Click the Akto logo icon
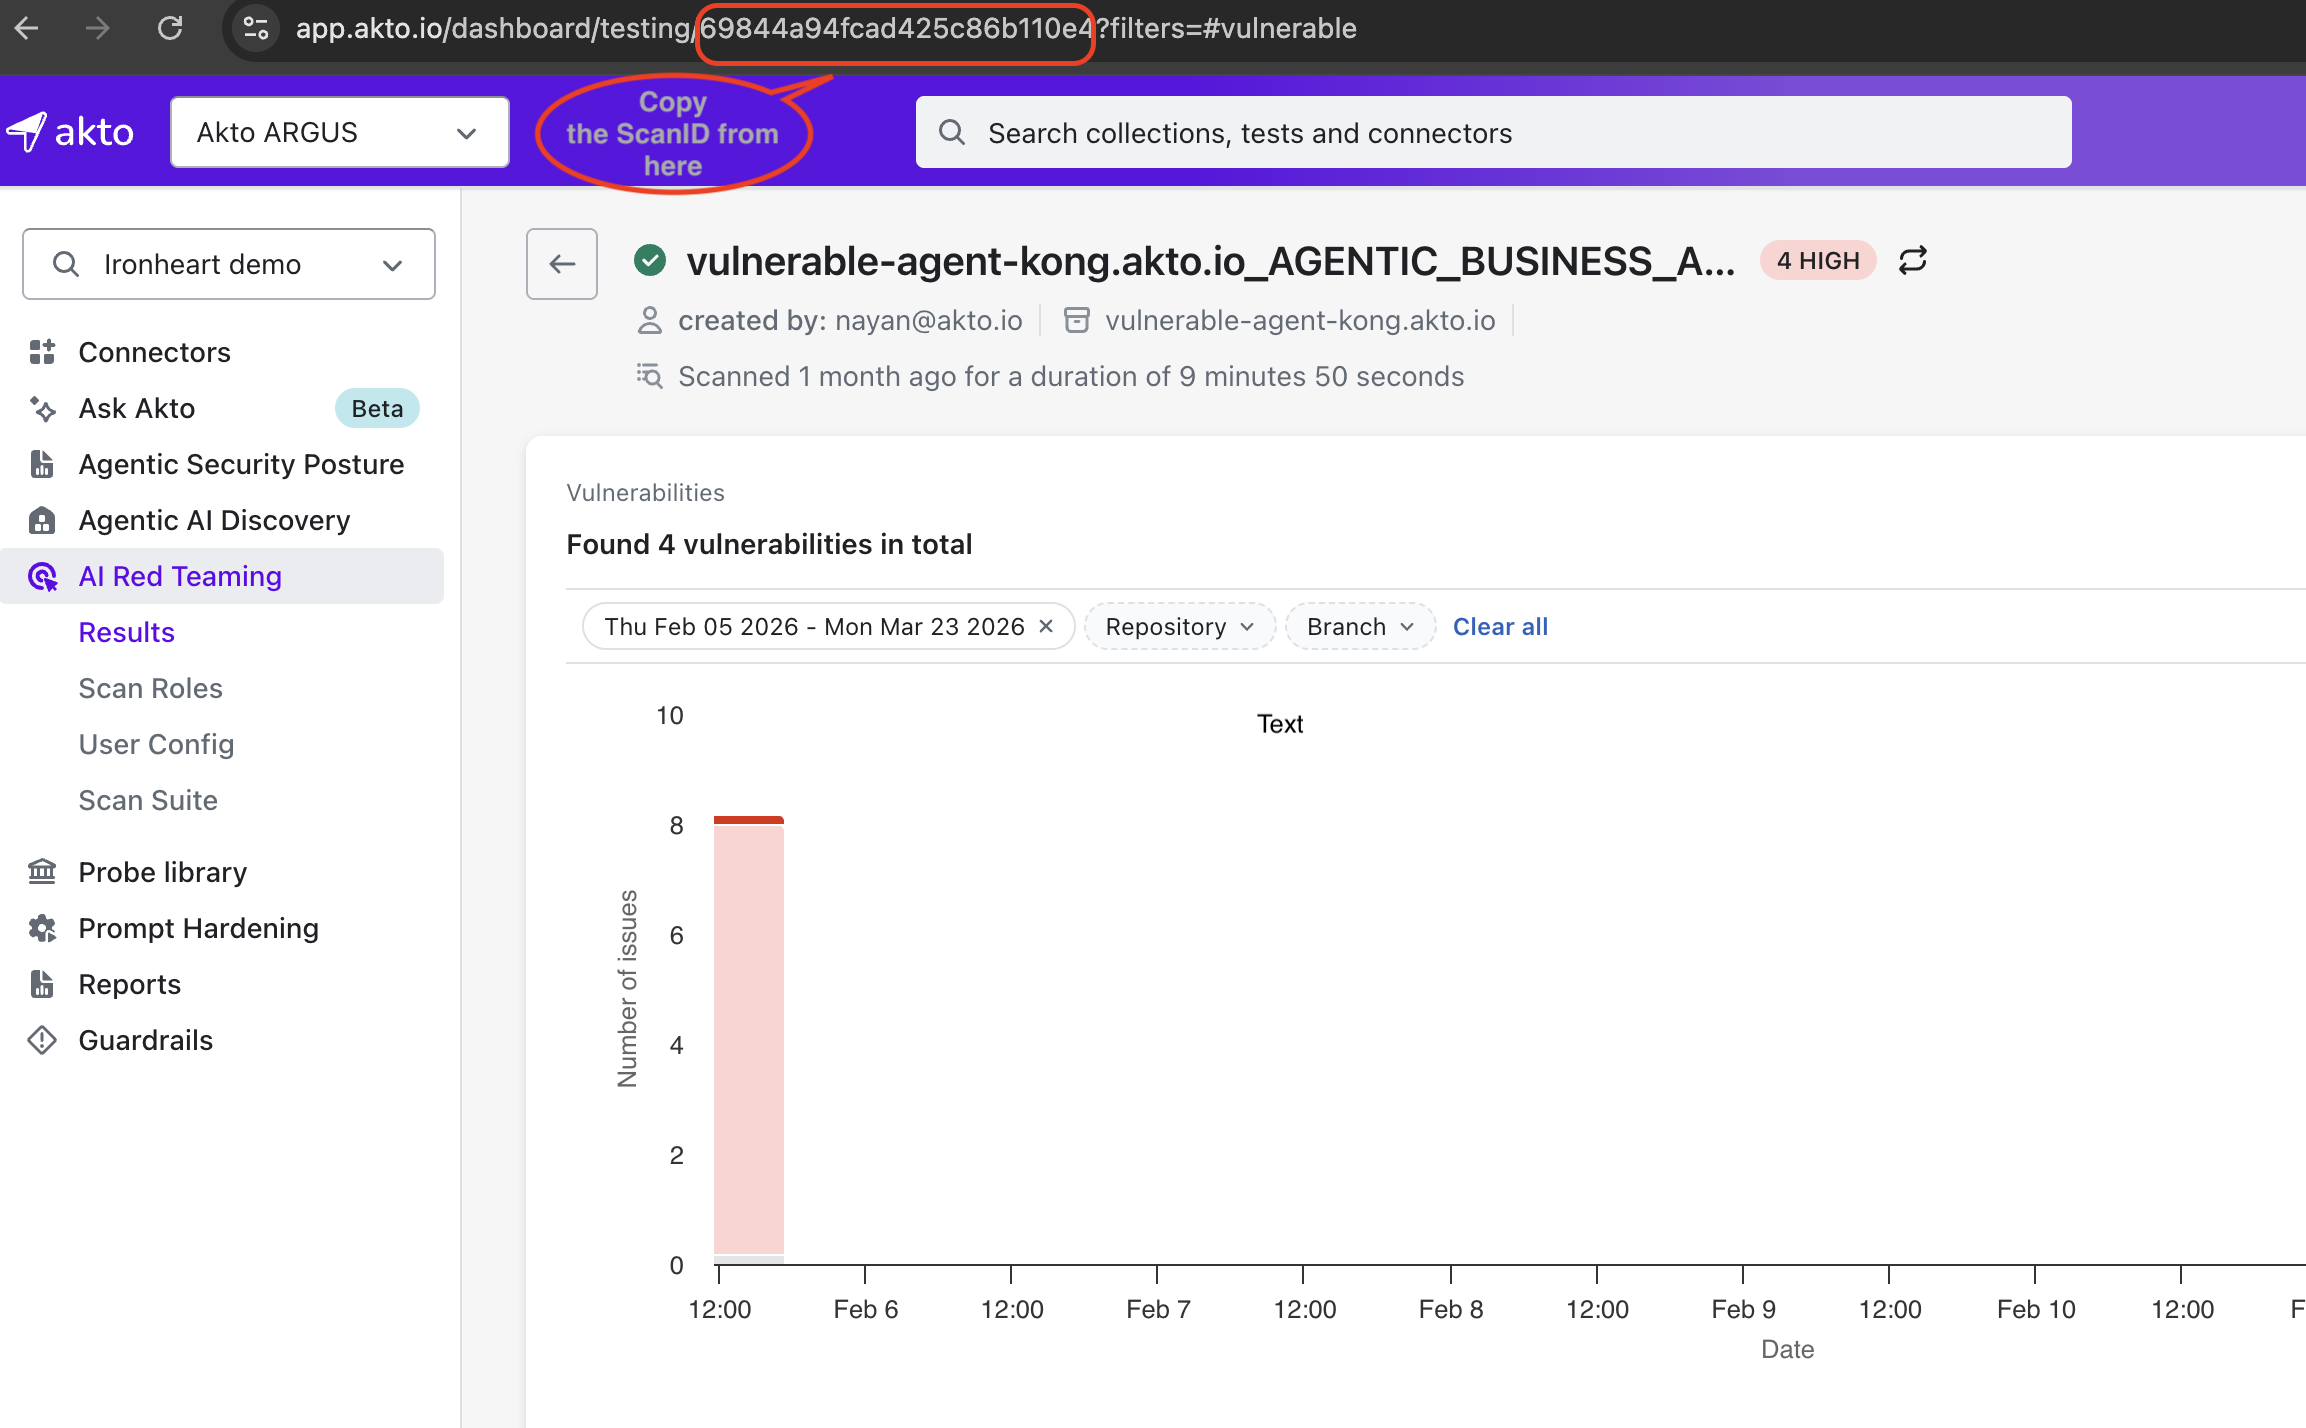The width and height of the screenshot is (2306, 1428). tap(27, 131)
